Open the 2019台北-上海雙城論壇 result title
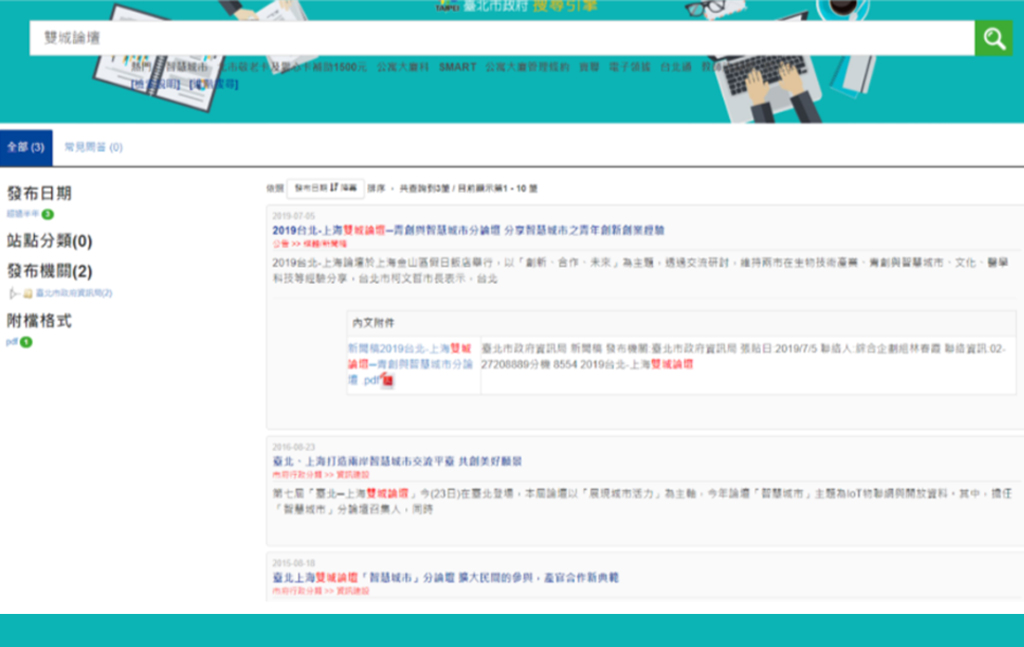Image resolution: width=1024 pixels, height=647 pixels. (468, 230)
